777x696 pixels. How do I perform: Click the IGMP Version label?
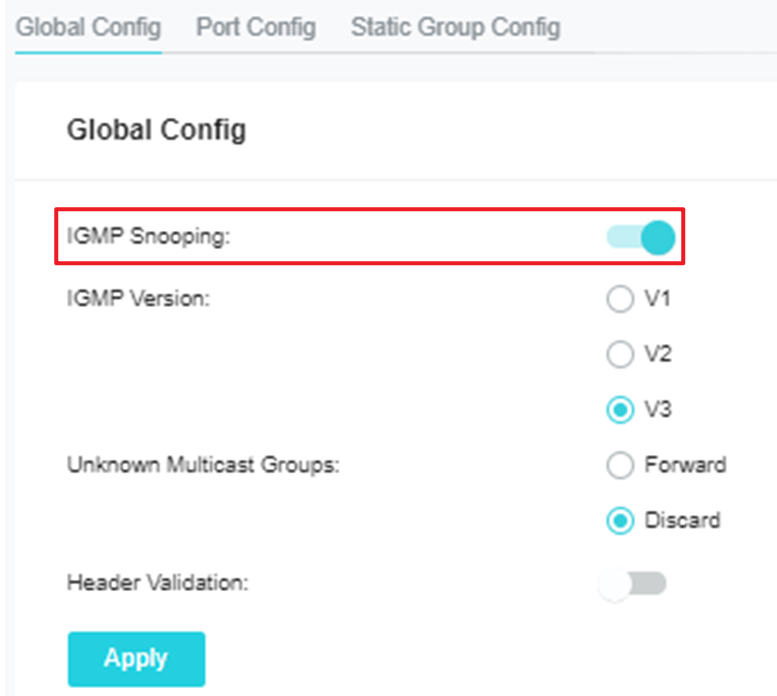pos(139,299)
